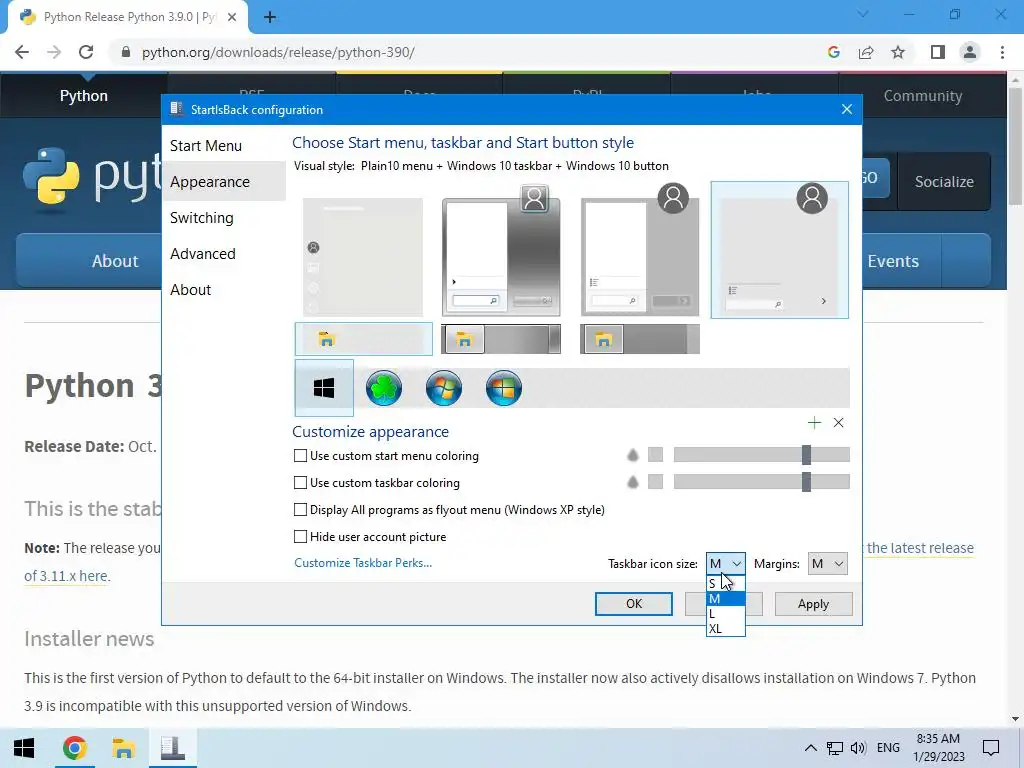1024x768 pixels.
Task: Pick the Windows 7 orb start button
Action: tap(444, 388)
